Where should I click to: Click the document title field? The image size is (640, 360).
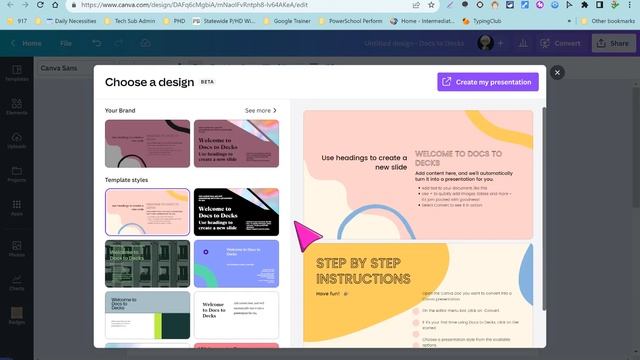tap(414, 43)
